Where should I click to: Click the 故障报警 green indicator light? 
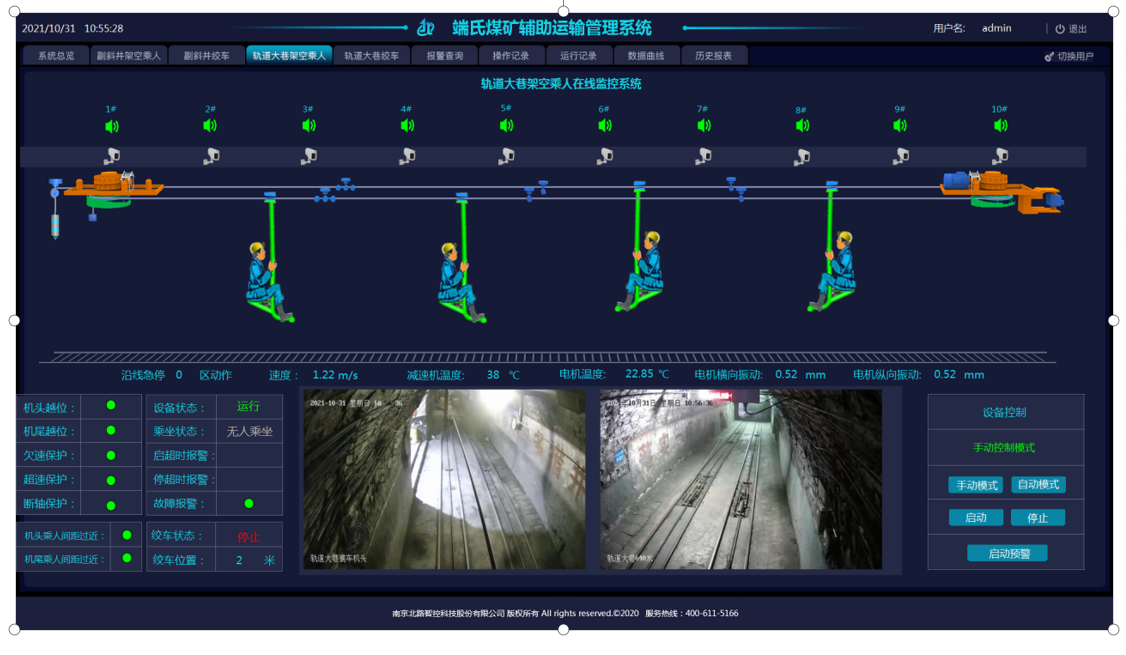[249, 504]
